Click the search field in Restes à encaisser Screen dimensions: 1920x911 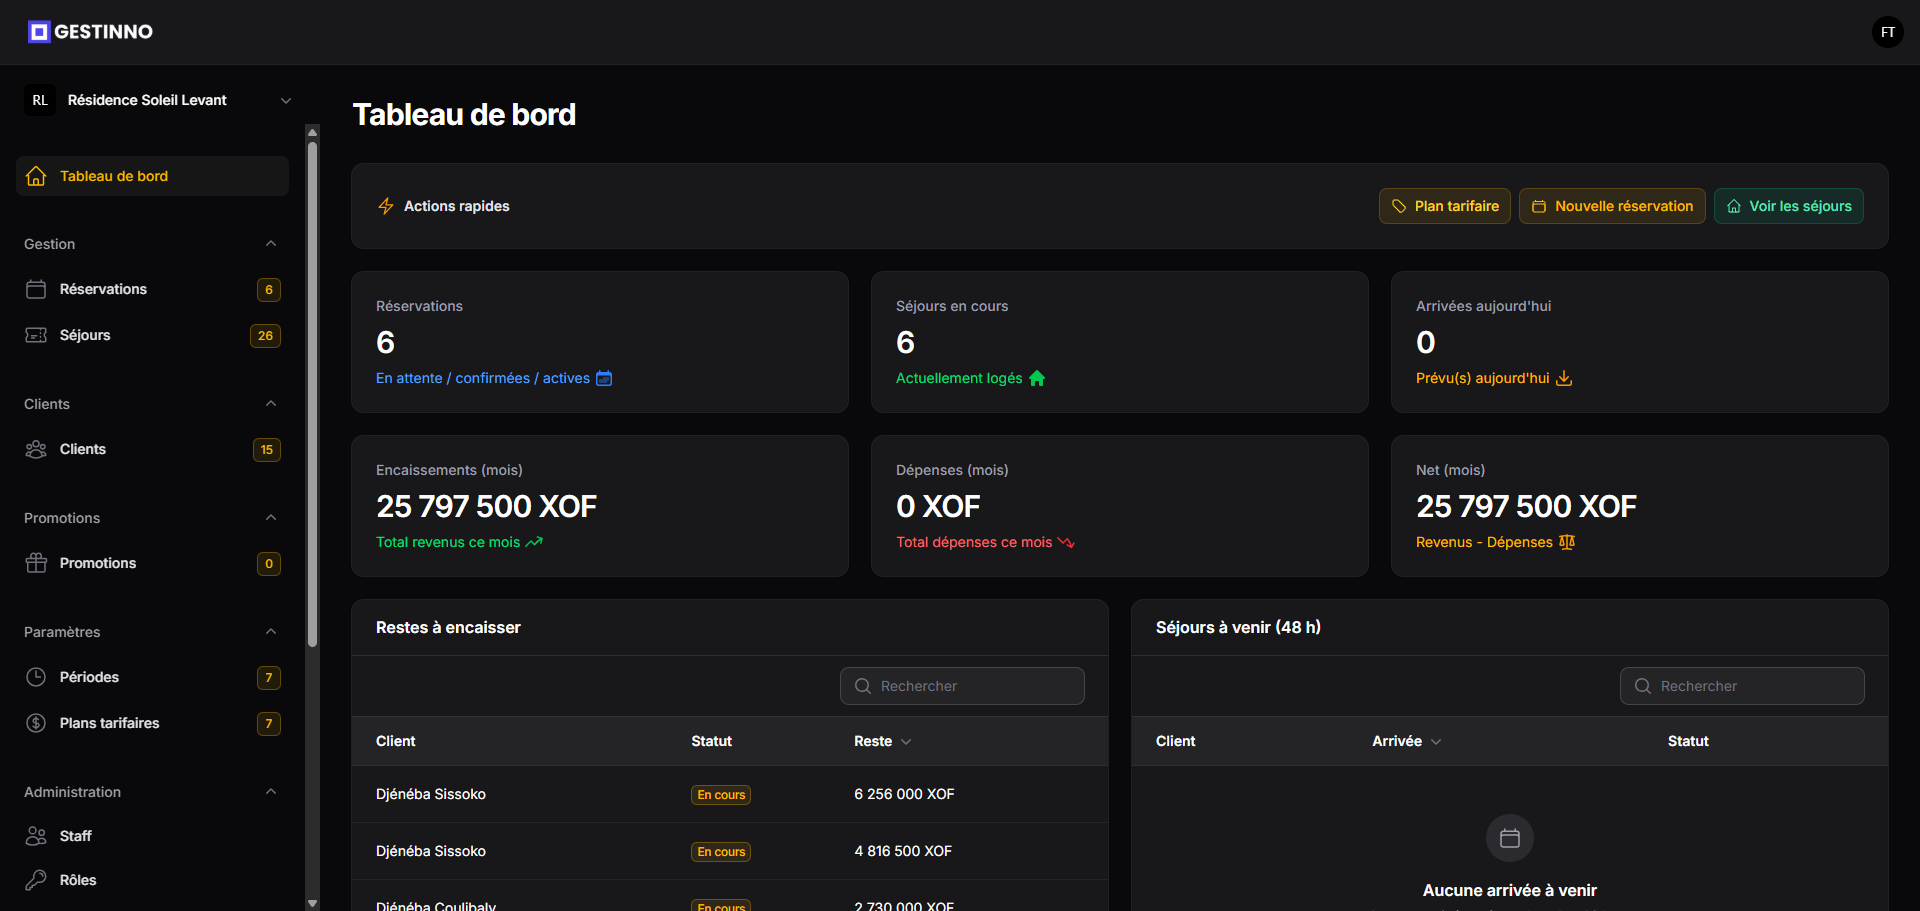pyautogui.click(x=962, y=686)
